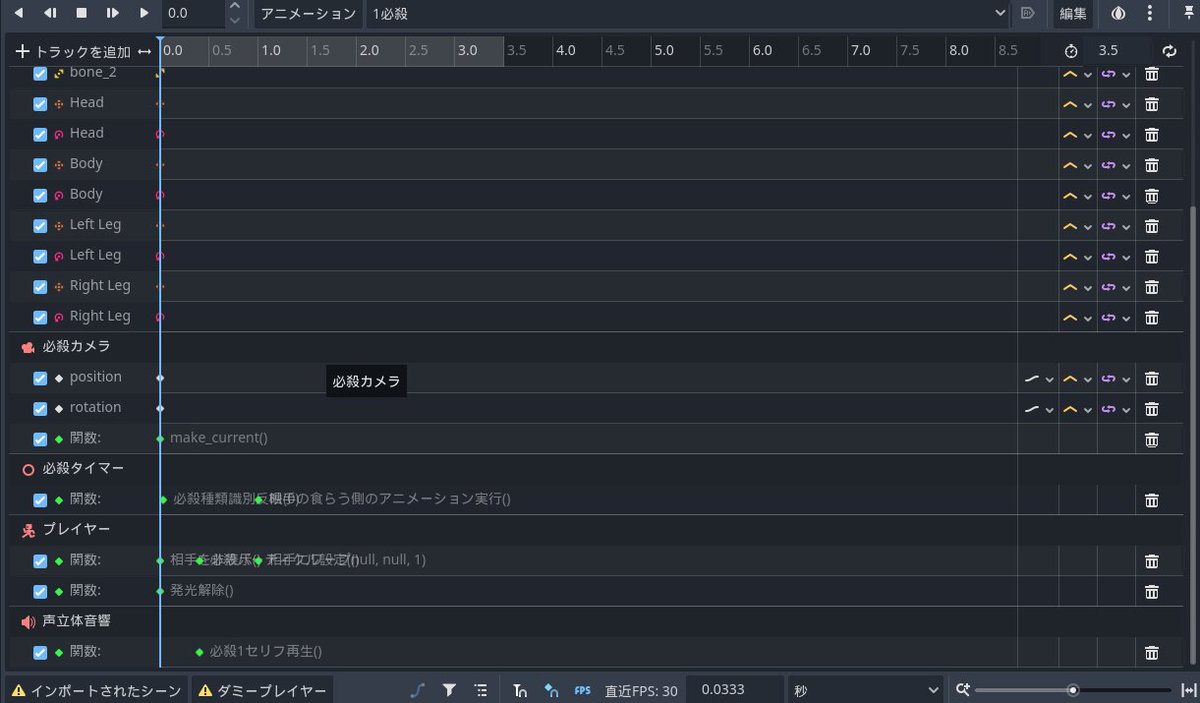Open loop wrap dropdown for rotation property track
The image size is (1200, 703).
(x=1116, y=409)
